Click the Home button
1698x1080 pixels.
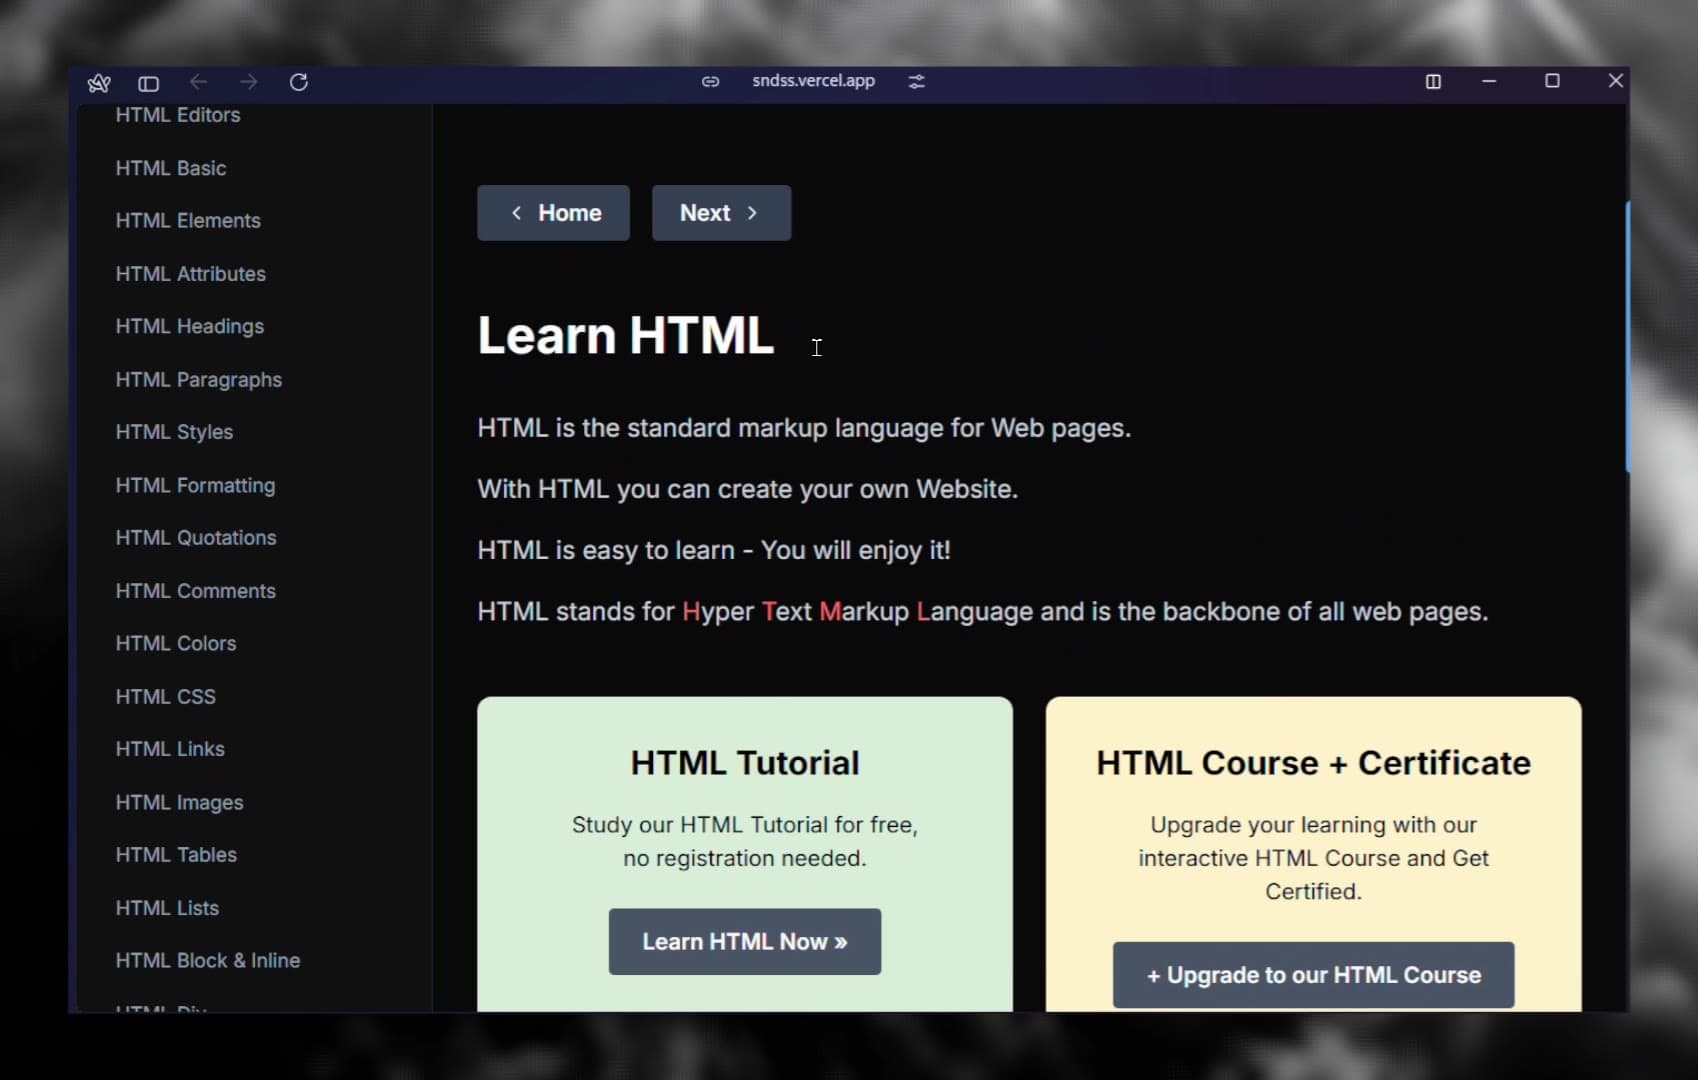click(x=553, y=213)
